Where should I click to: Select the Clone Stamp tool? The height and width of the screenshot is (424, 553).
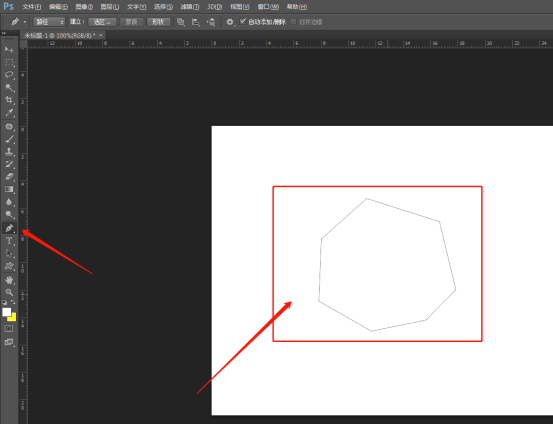(x=9, y=151)
